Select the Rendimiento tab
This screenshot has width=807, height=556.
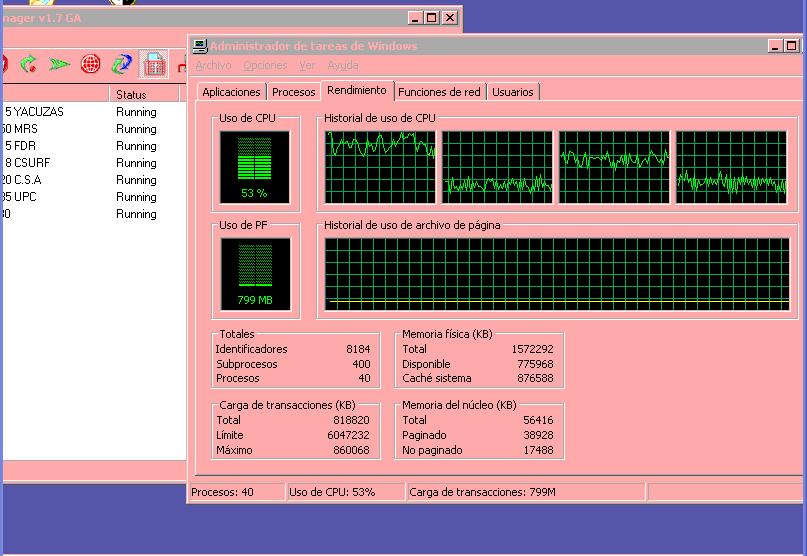click(357, 90)
